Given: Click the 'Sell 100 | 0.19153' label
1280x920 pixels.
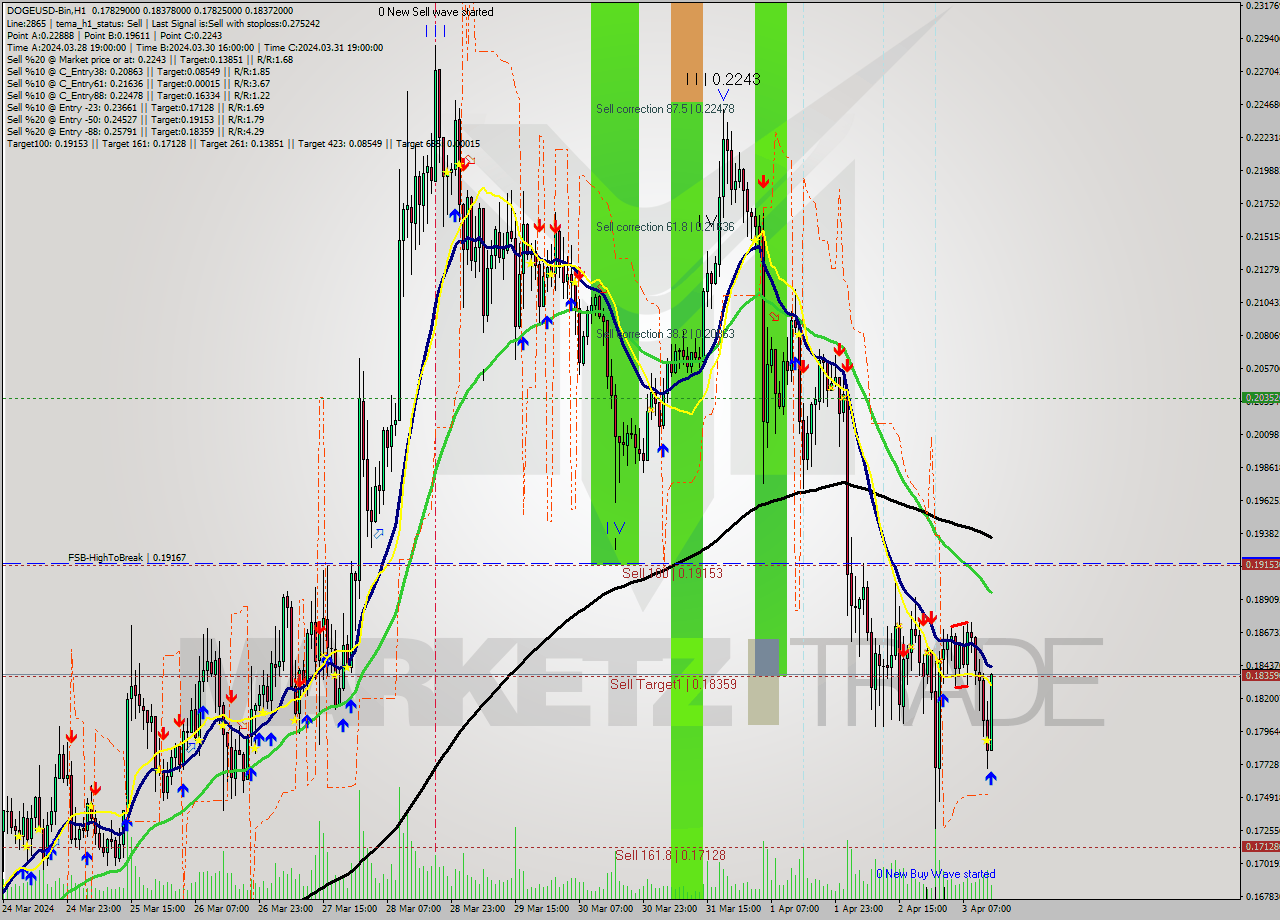Looking at the screenshot, I should coord(672,574).
